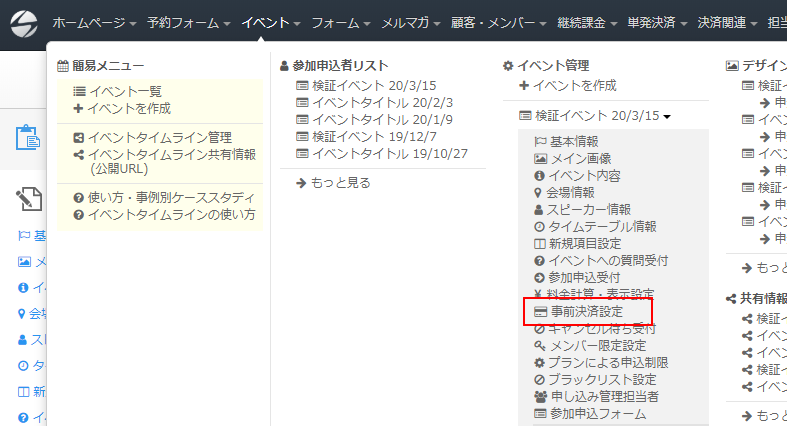Open the イベント一覧 list link
This screenshot has width=787, height=426.
[123, 91]
